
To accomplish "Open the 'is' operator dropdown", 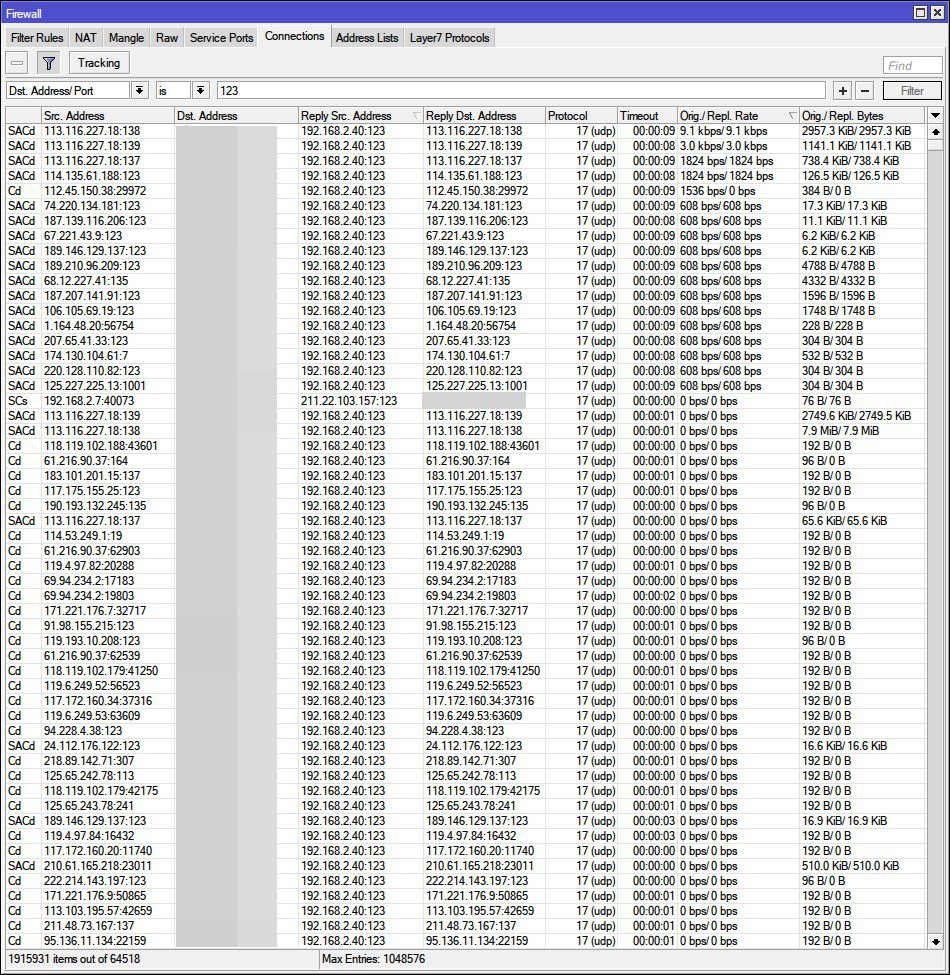I will pos(200,91).
